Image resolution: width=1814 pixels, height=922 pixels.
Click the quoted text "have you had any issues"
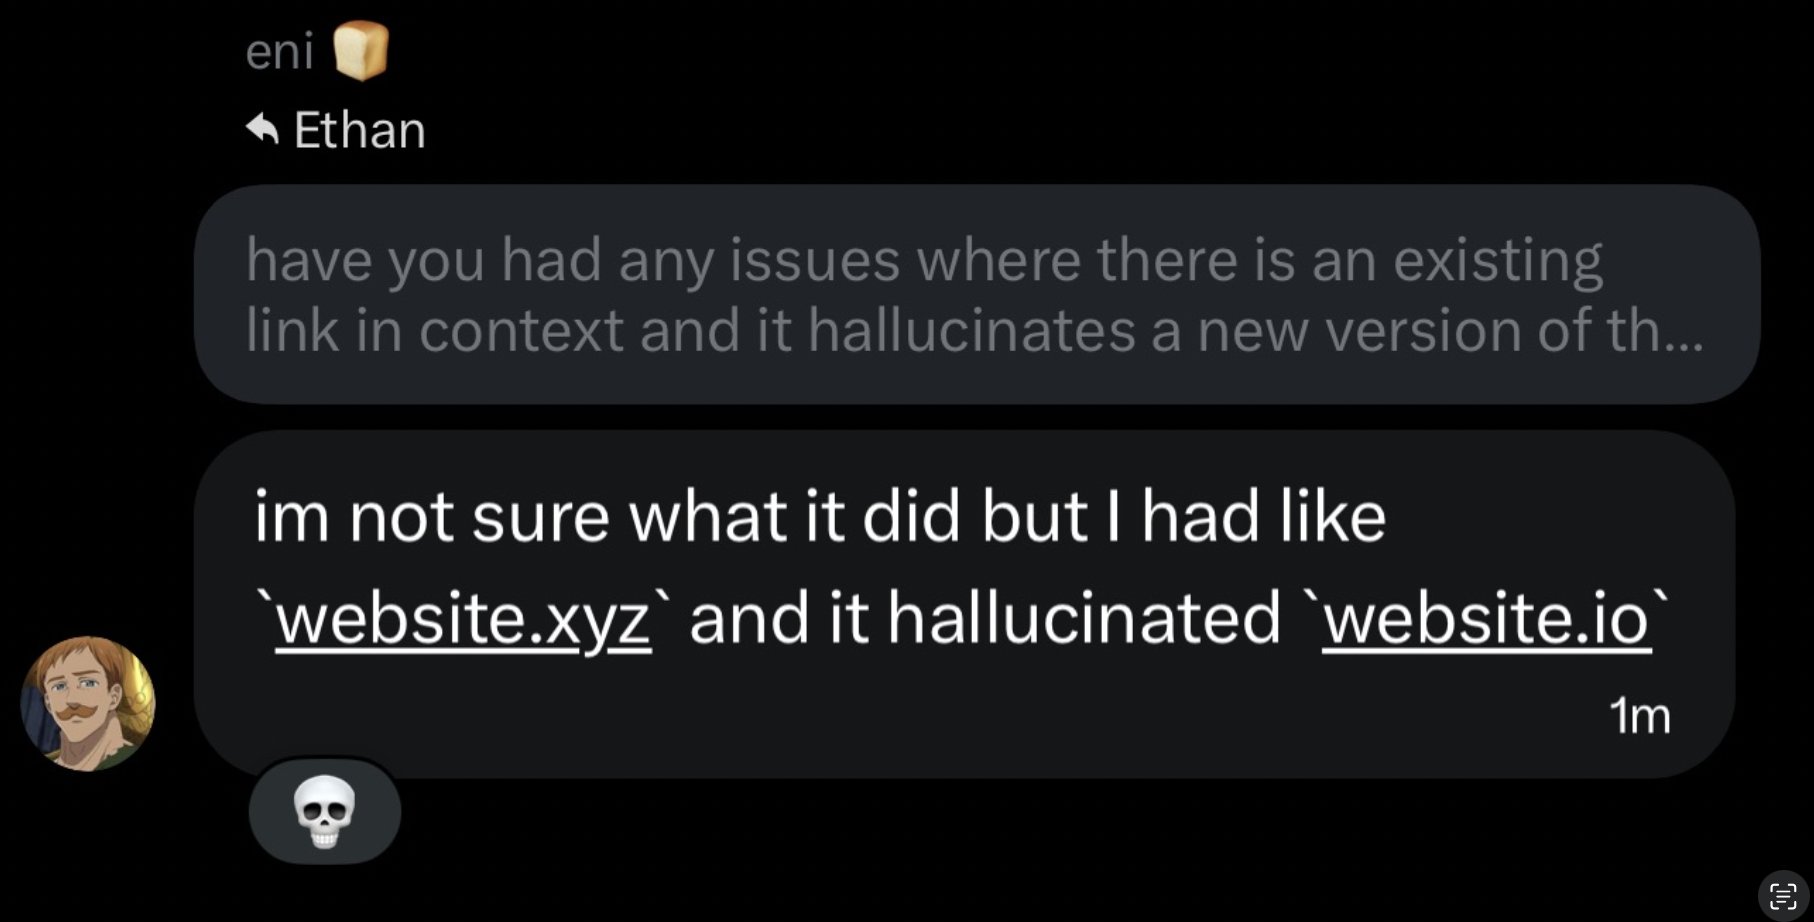tap(573, 260)
